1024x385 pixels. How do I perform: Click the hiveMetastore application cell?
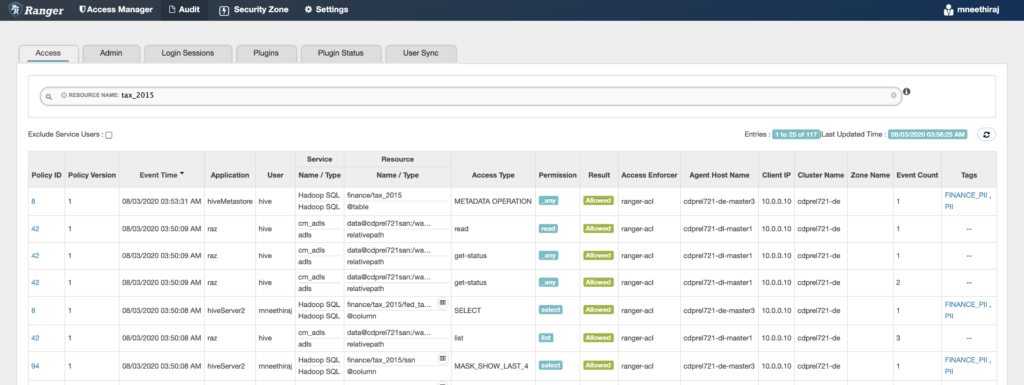230,202
